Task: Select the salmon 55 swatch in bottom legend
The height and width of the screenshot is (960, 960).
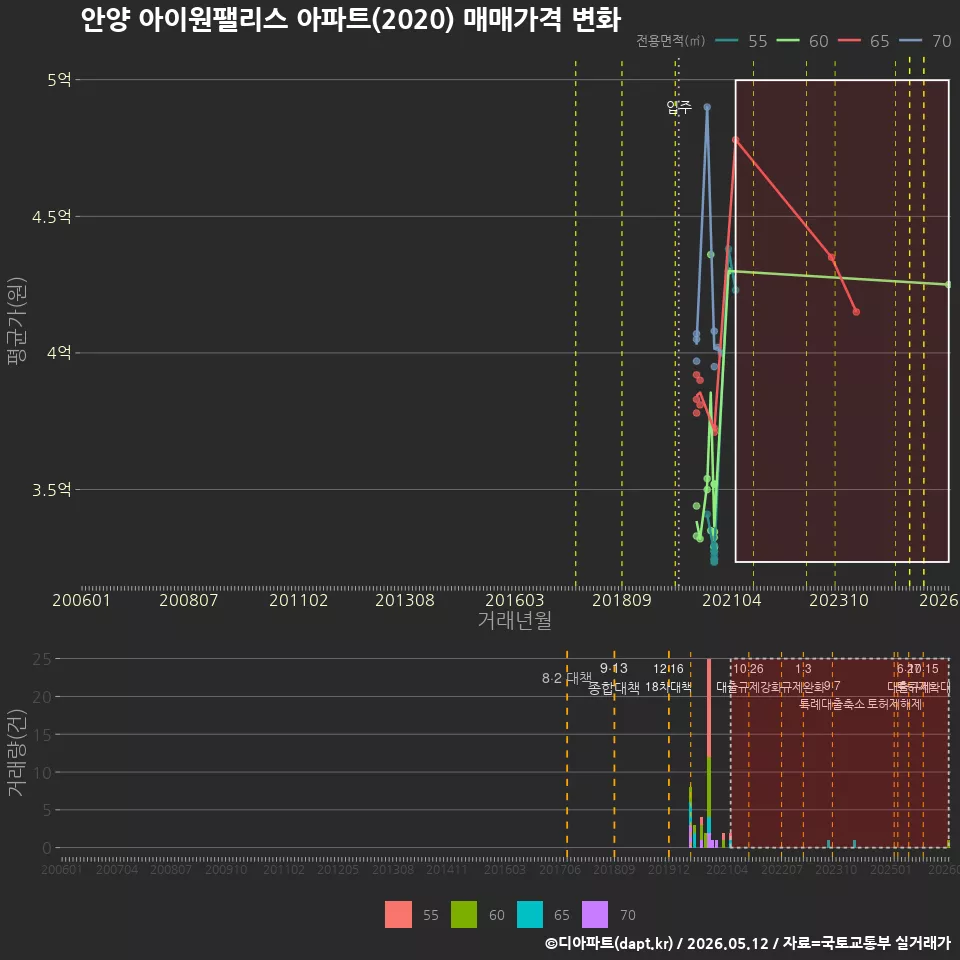Action: click(398, 915)
